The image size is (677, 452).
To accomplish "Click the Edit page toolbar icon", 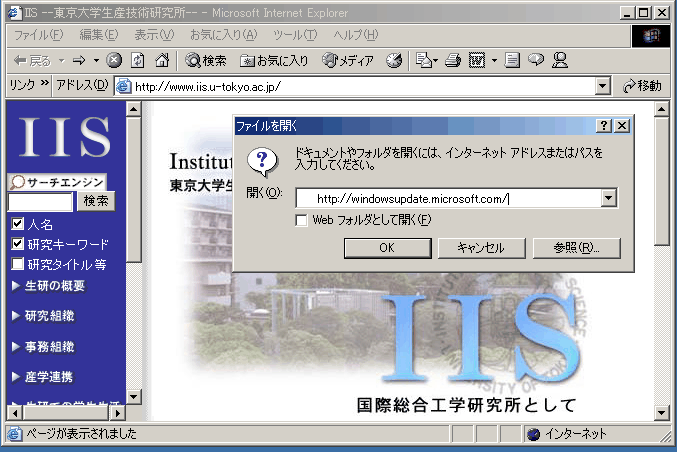I will point(477,60).
